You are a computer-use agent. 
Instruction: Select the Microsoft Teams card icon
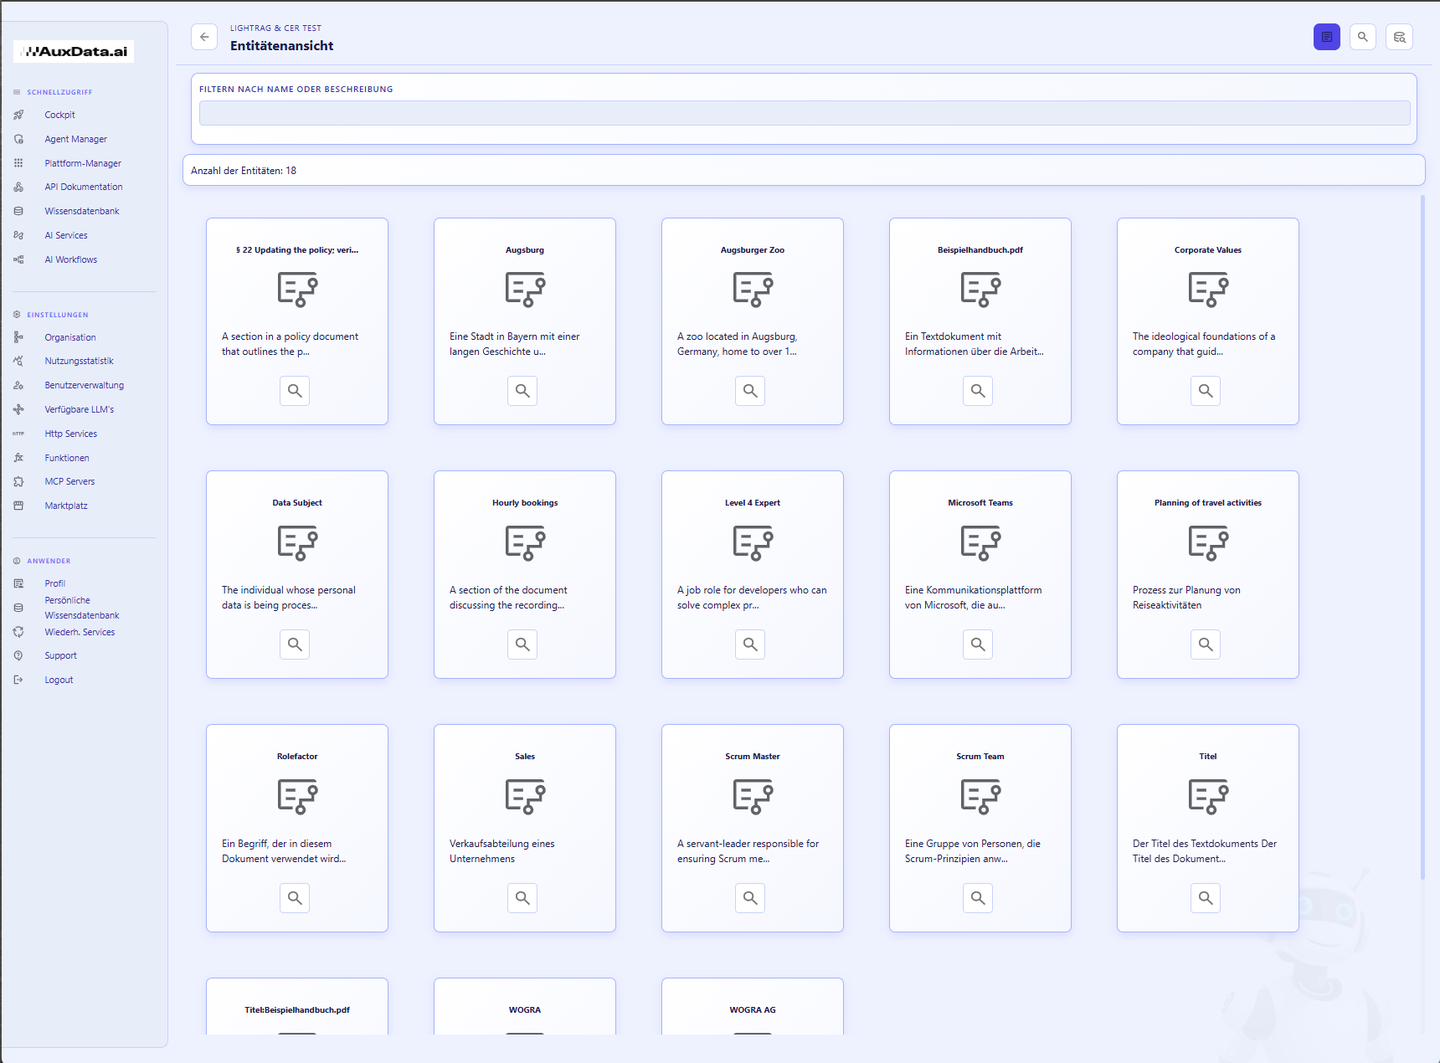coord(981,543)
